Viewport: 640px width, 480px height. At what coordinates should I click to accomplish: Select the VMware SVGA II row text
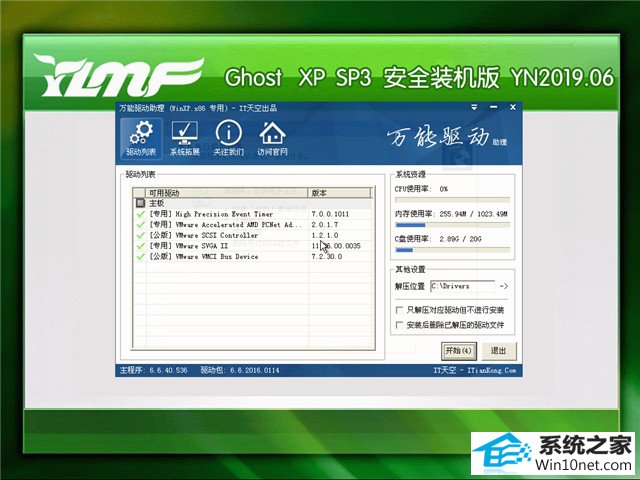click(189, 246)
